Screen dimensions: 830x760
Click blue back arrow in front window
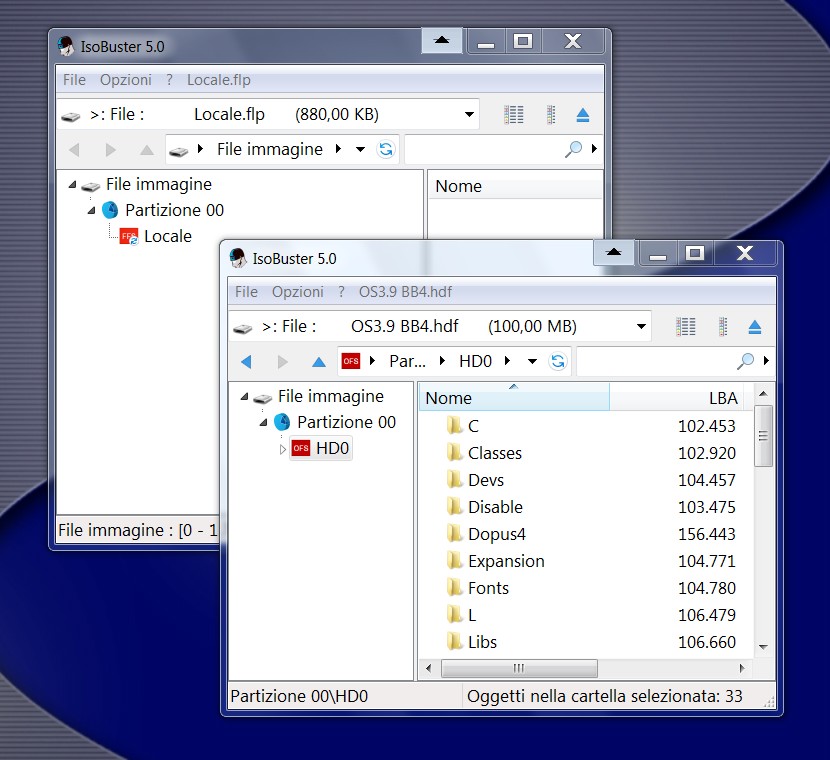point(246,361)
